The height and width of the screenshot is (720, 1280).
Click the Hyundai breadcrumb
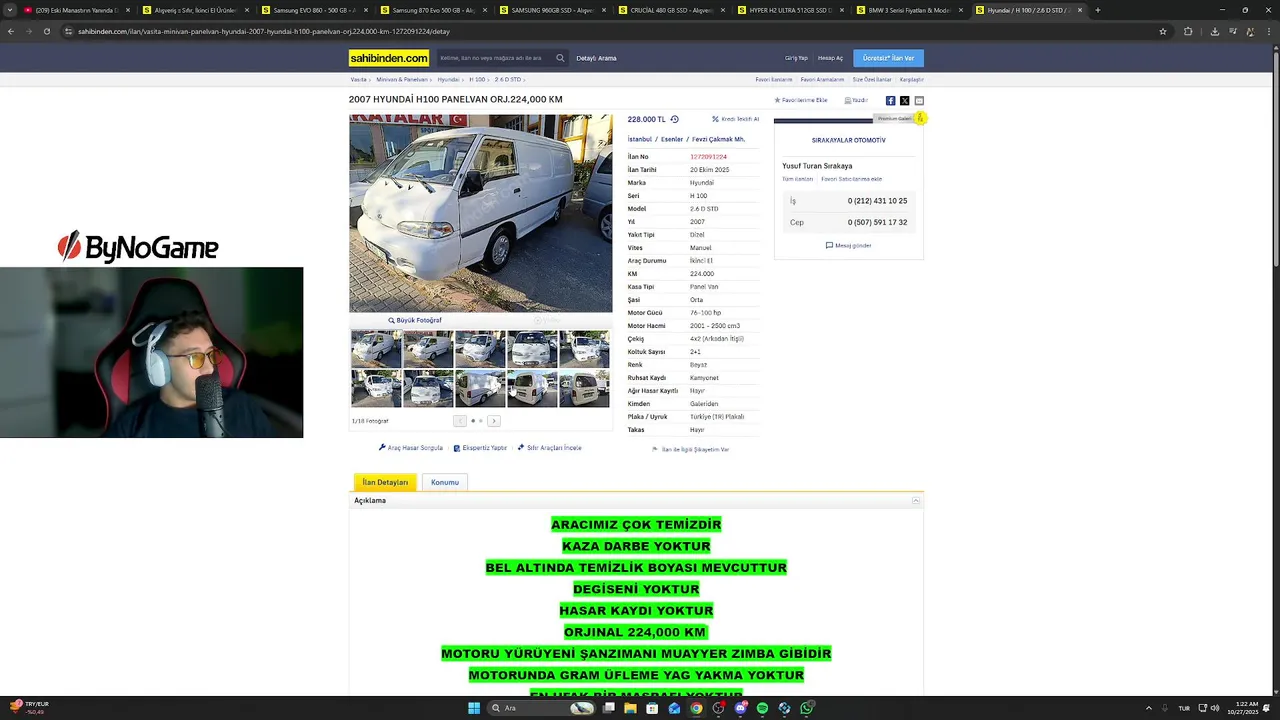[x=448, y=79]
